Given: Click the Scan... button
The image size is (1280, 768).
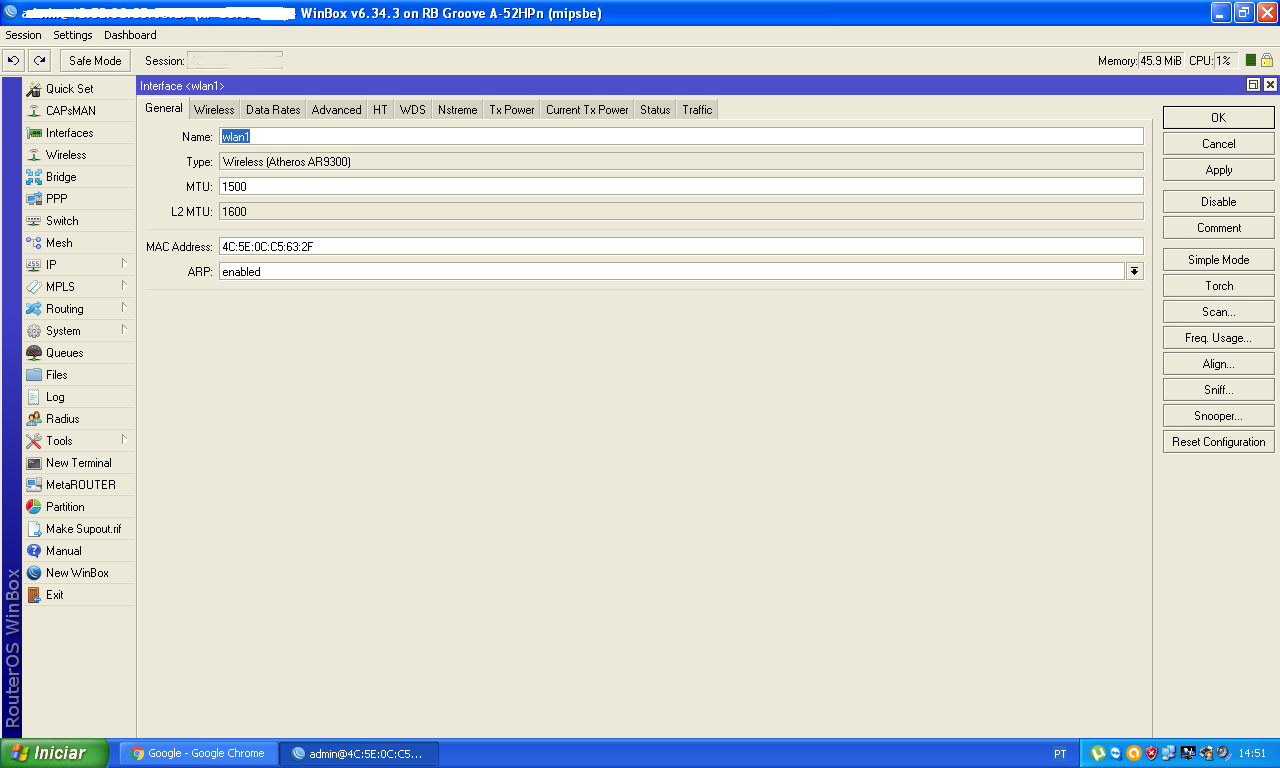Looking at the screenshot, I should pos(1218,312).
